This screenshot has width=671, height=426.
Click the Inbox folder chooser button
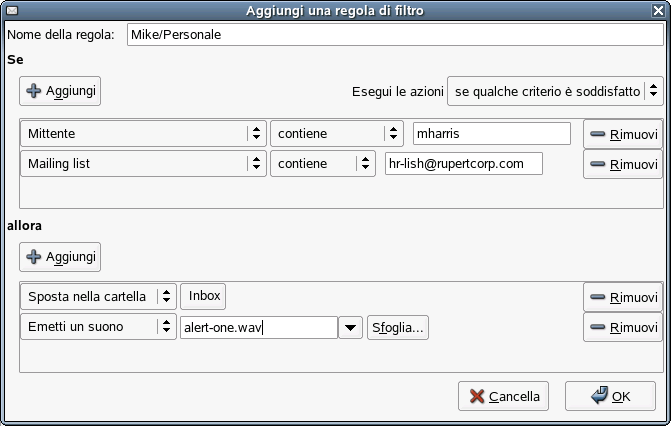pyautogui.click(x=204, y=297)
